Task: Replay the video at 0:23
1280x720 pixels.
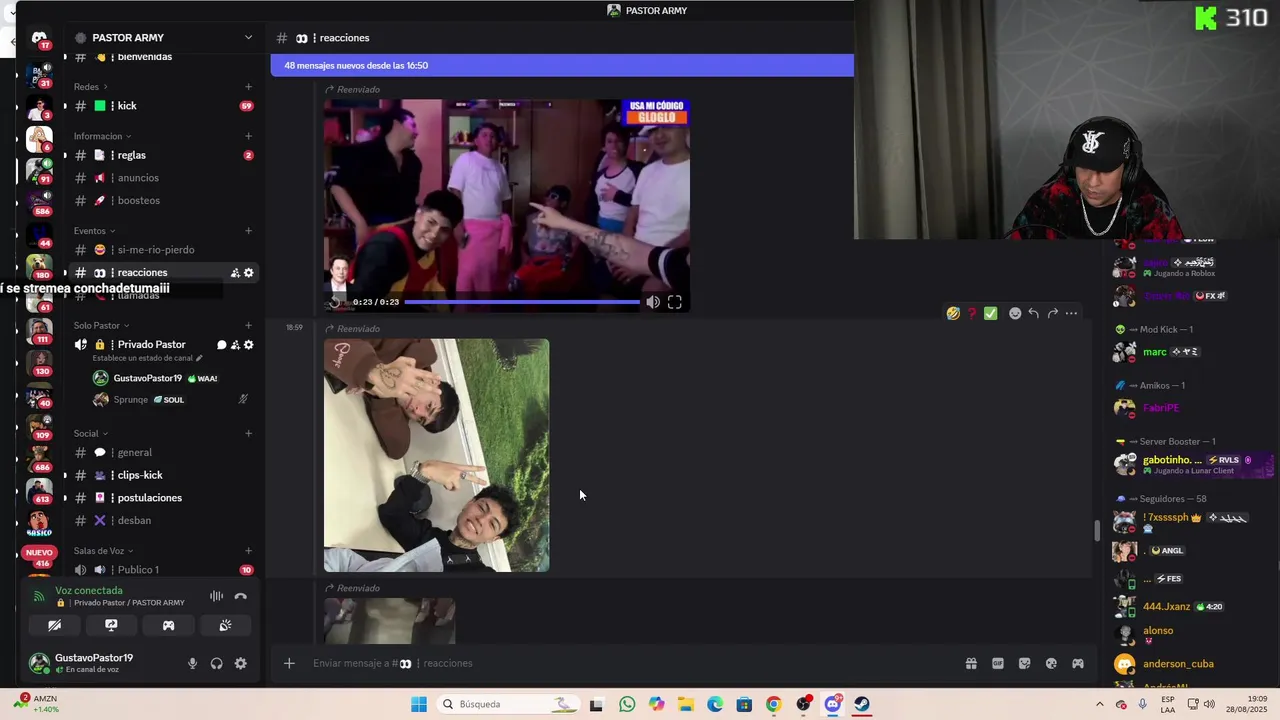Action: point(336,302)
